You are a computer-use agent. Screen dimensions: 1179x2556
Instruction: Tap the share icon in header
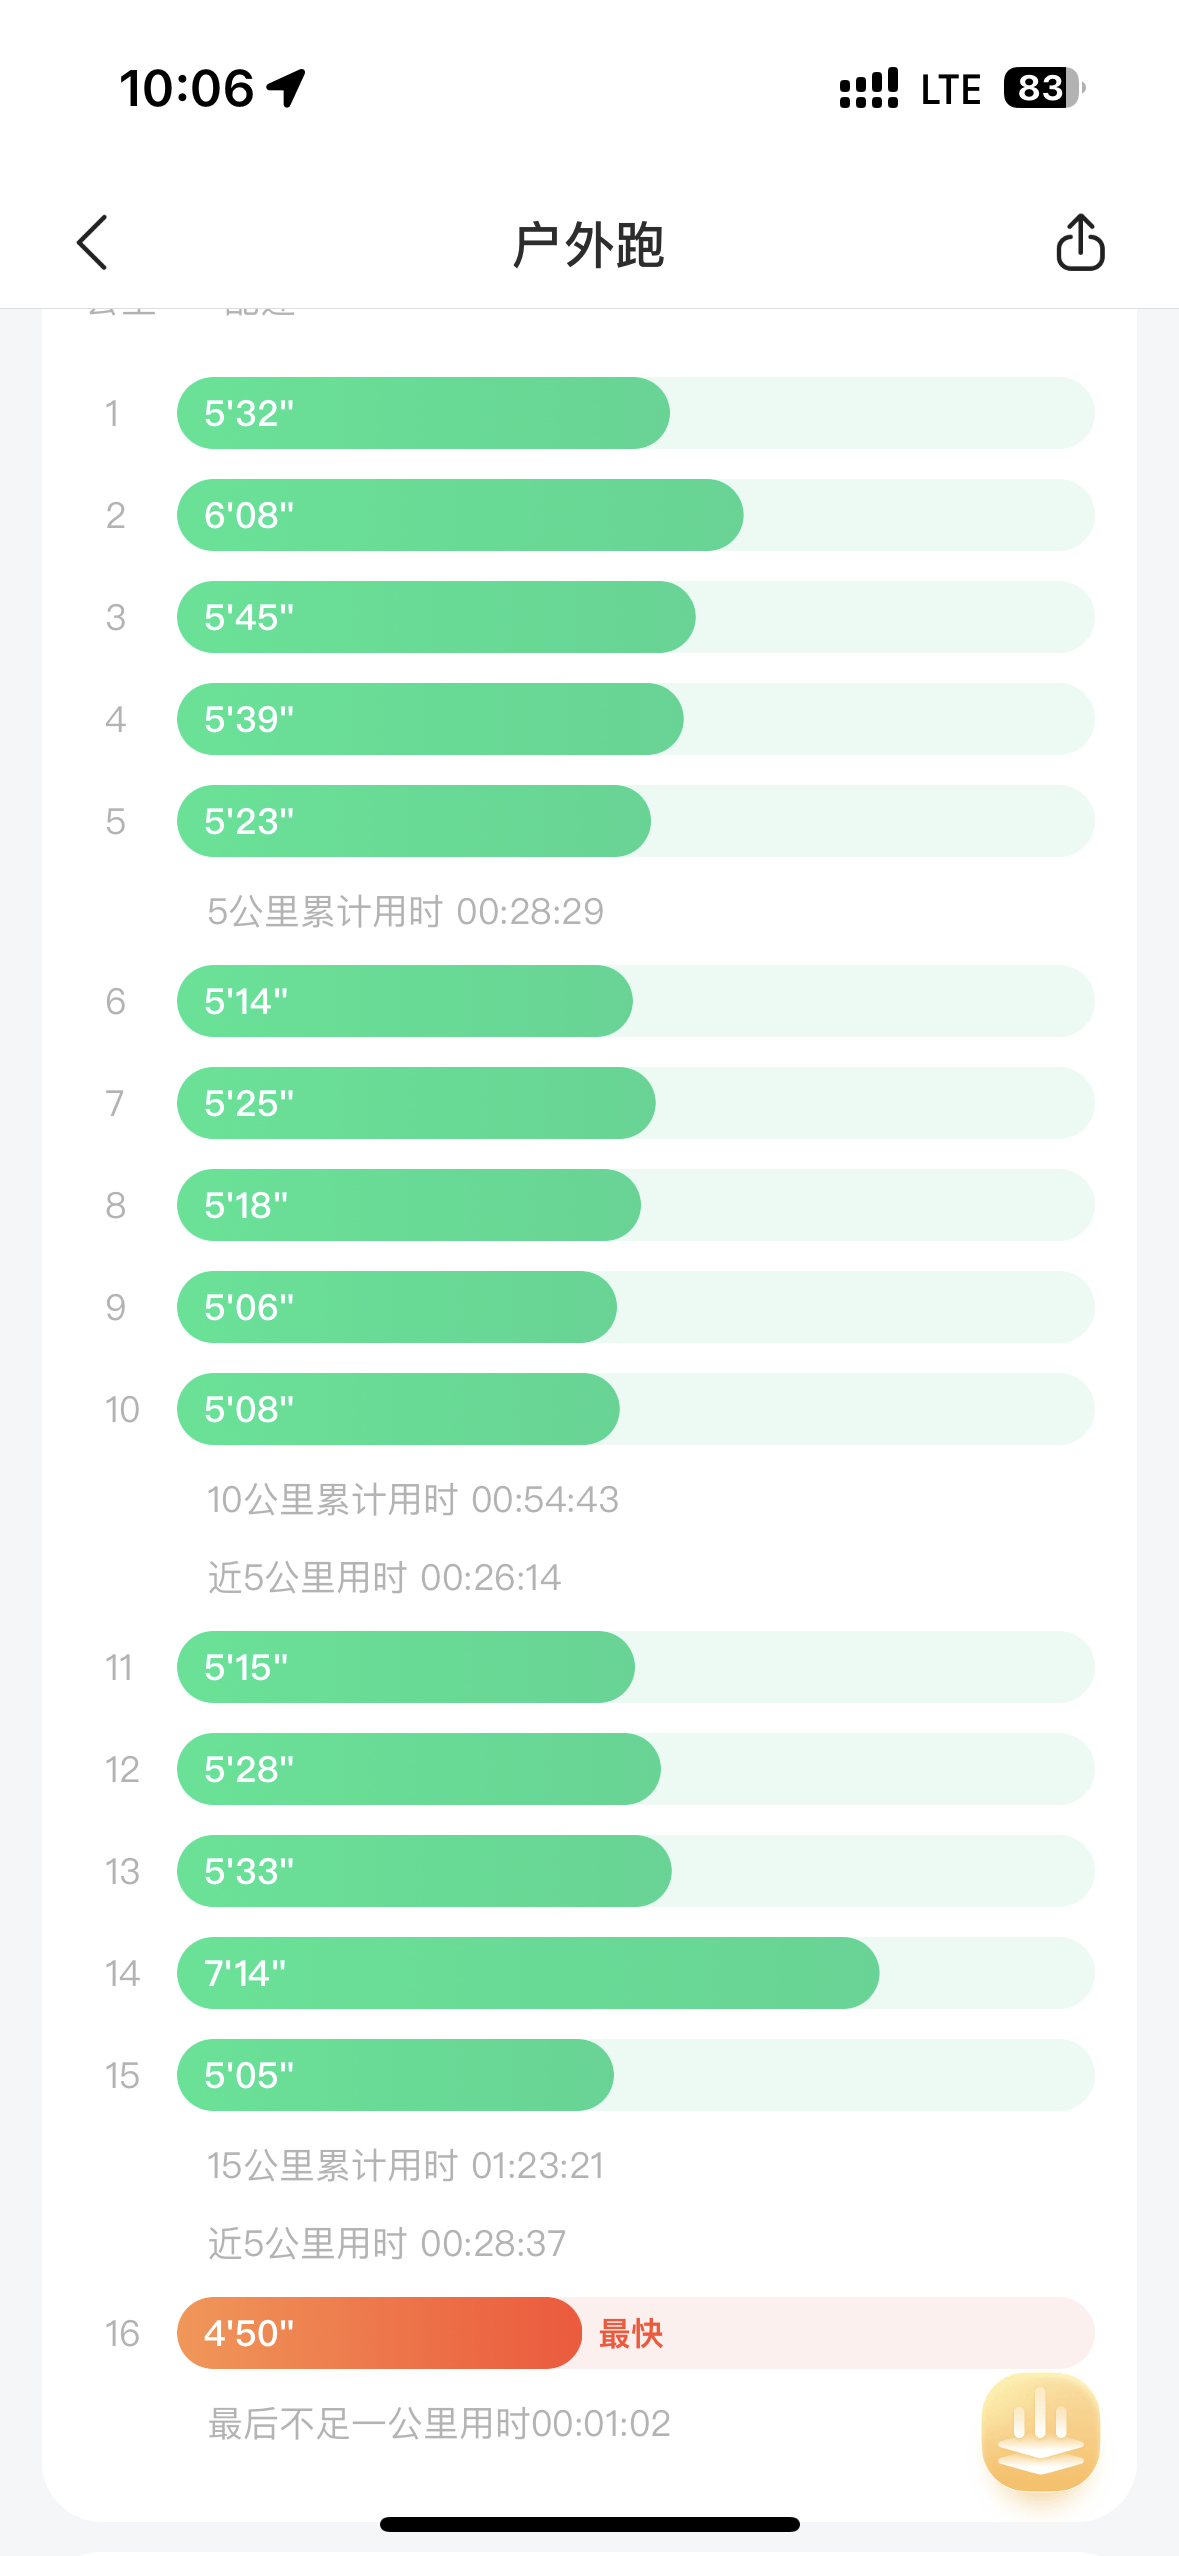pyautogui.click(x=1080, y=243)
